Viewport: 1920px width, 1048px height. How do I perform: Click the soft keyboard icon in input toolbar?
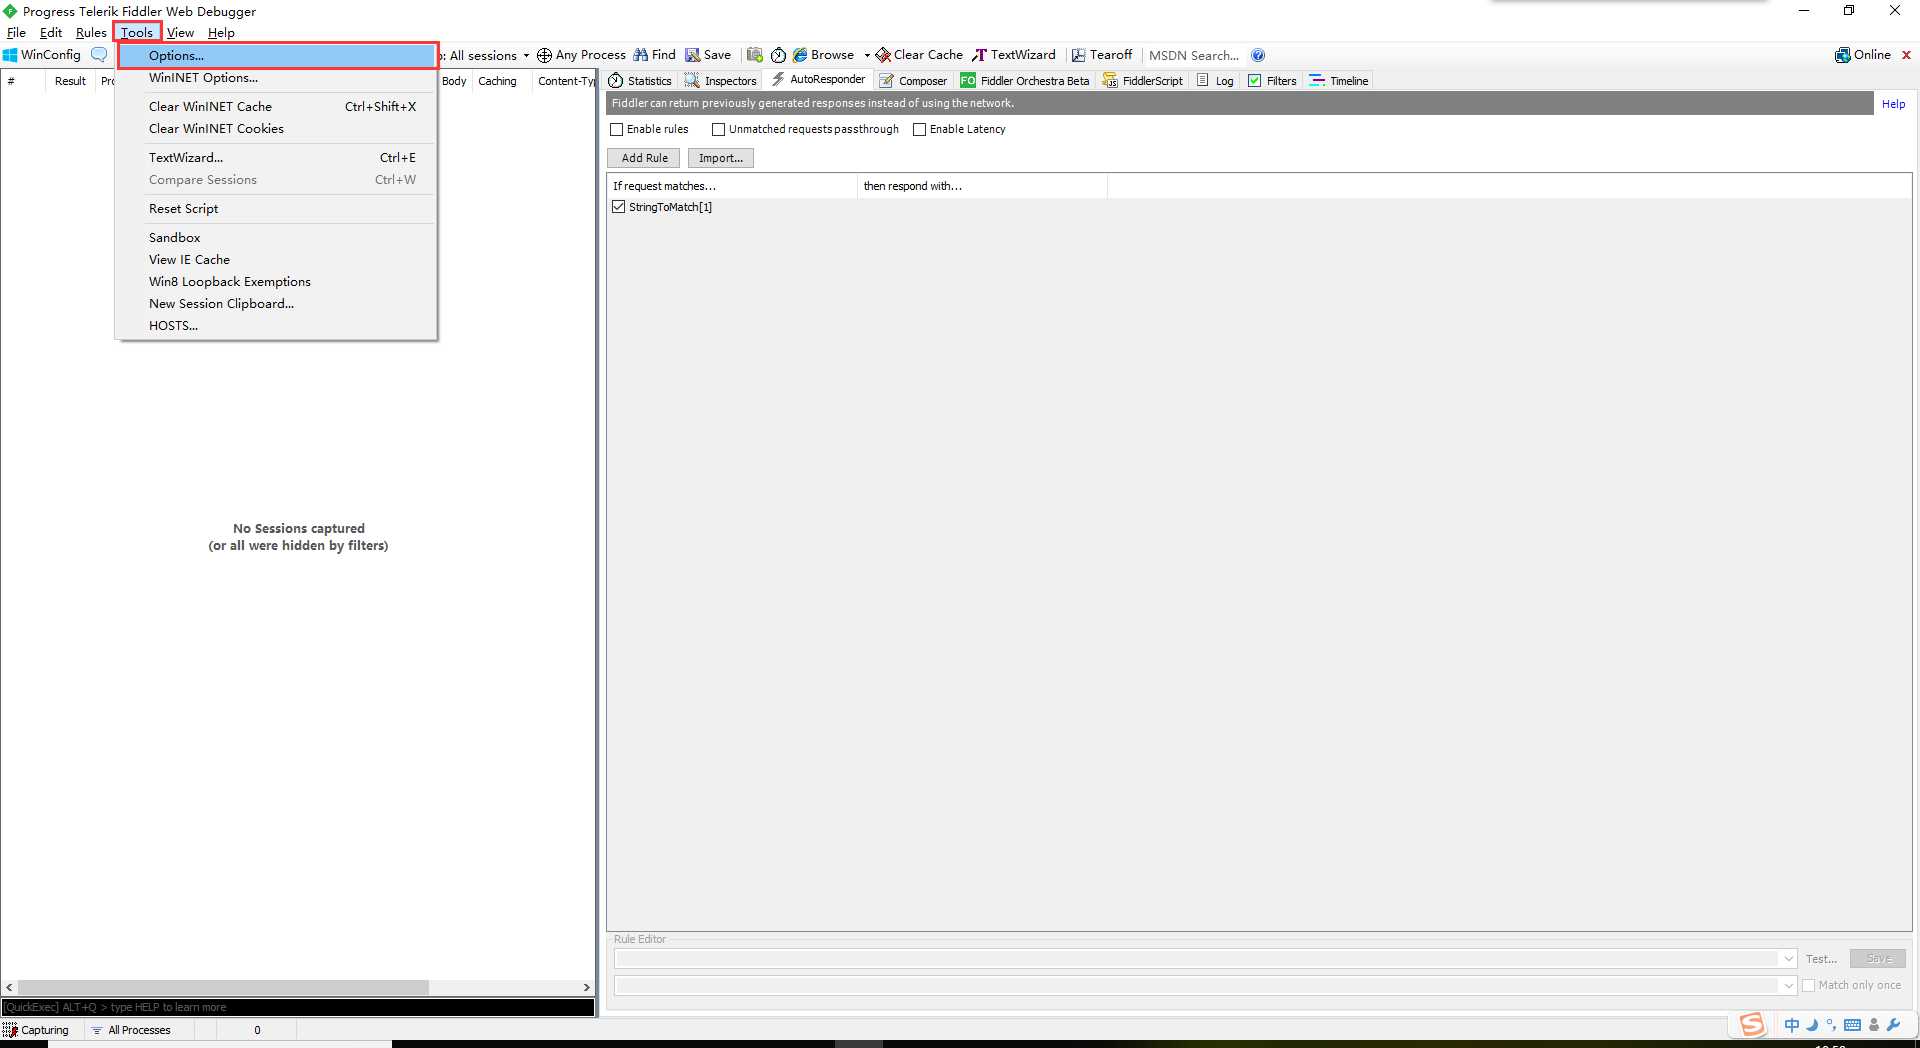tap(1852, 1025)
